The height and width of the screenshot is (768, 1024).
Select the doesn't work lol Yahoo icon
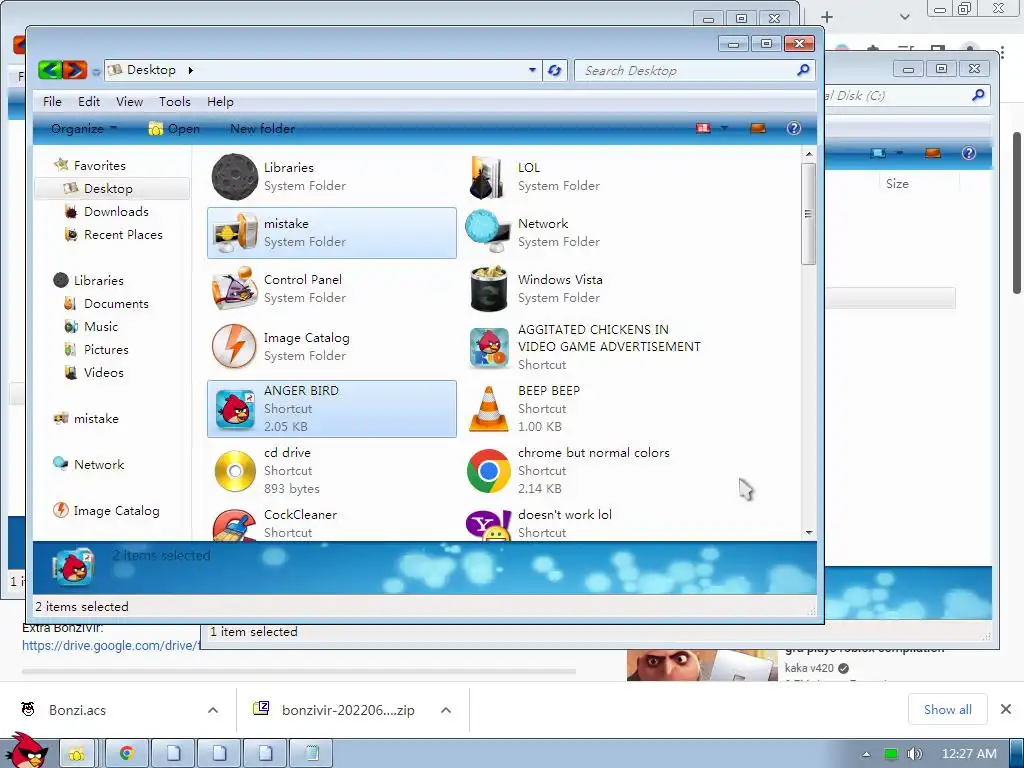(x=488, y=526)
